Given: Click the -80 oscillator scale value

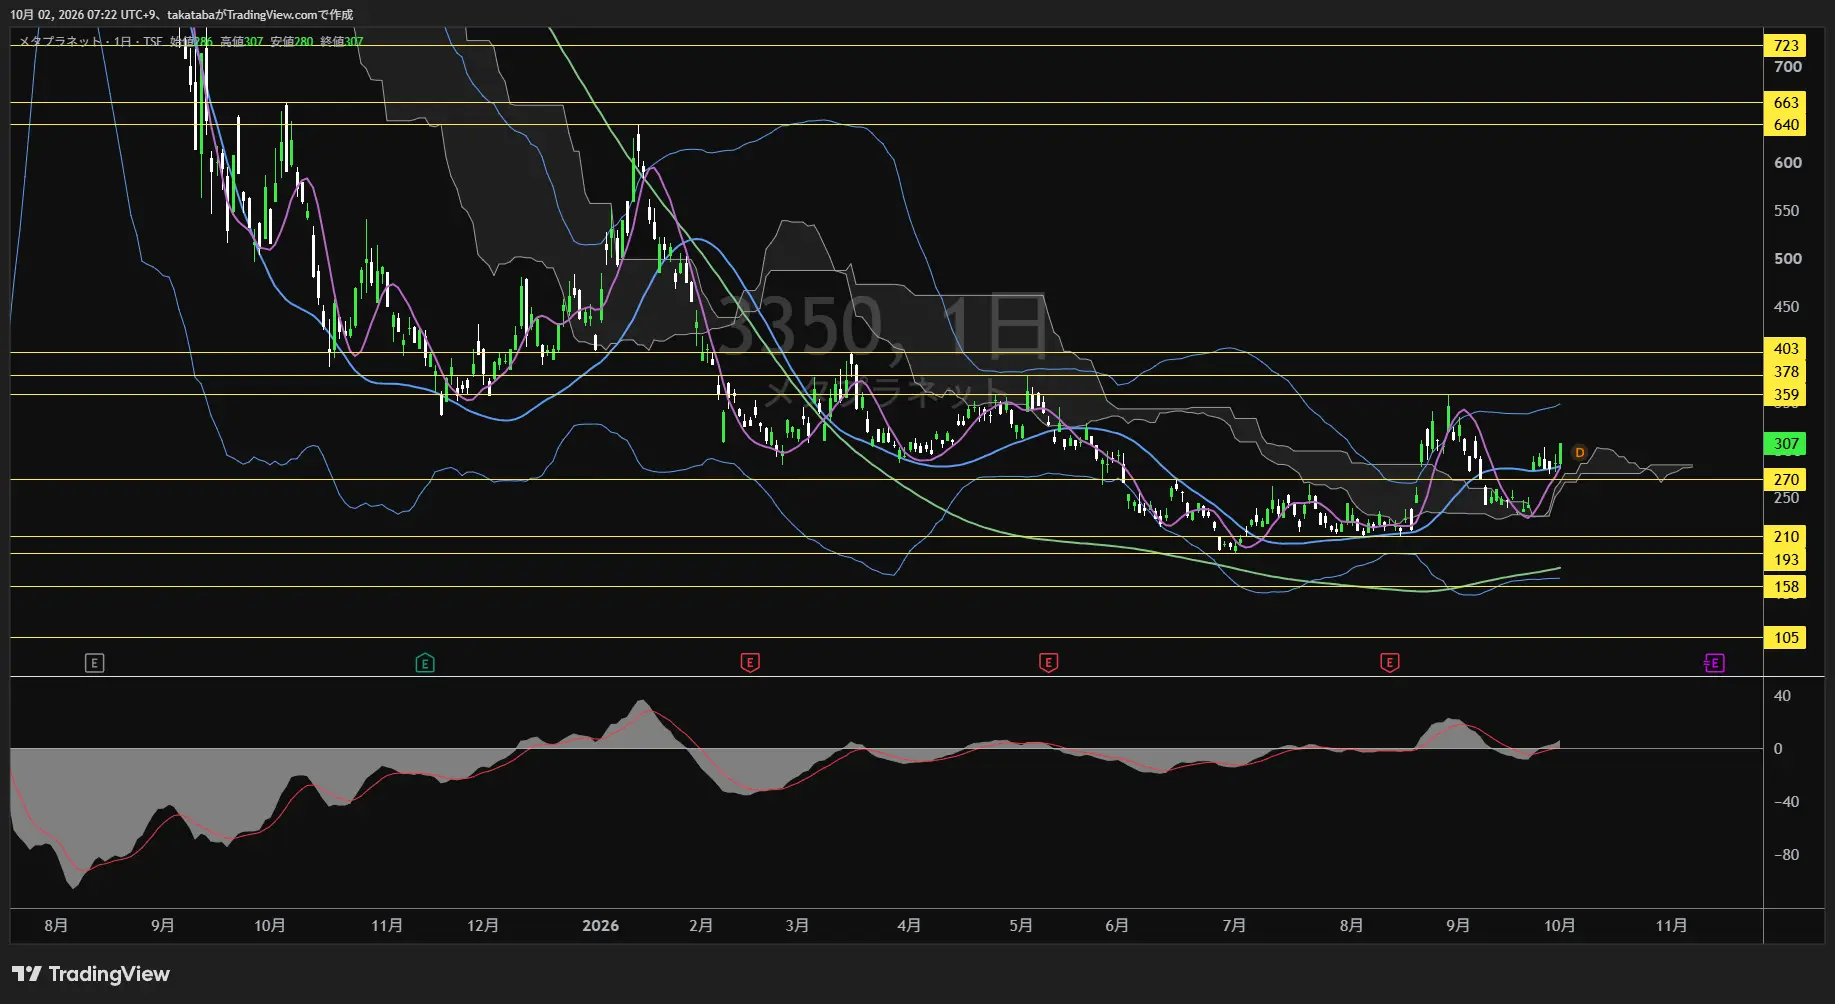Looking at the screenshot, I should tap(1786, 855).
